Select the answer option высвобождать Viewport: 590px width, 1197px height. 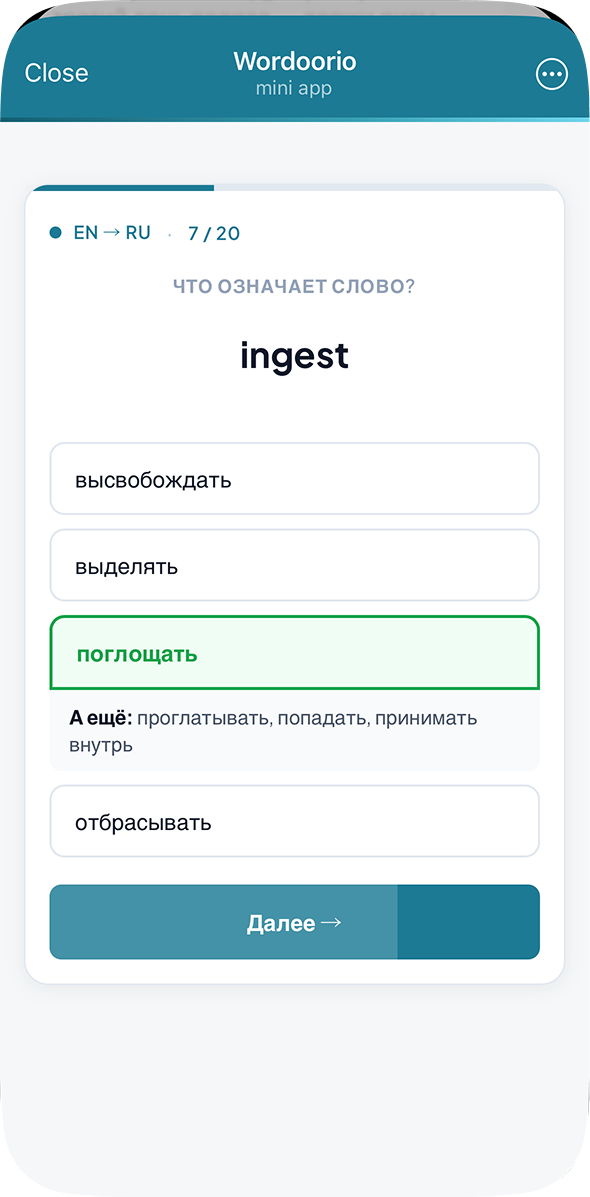[x=294, y=478]
